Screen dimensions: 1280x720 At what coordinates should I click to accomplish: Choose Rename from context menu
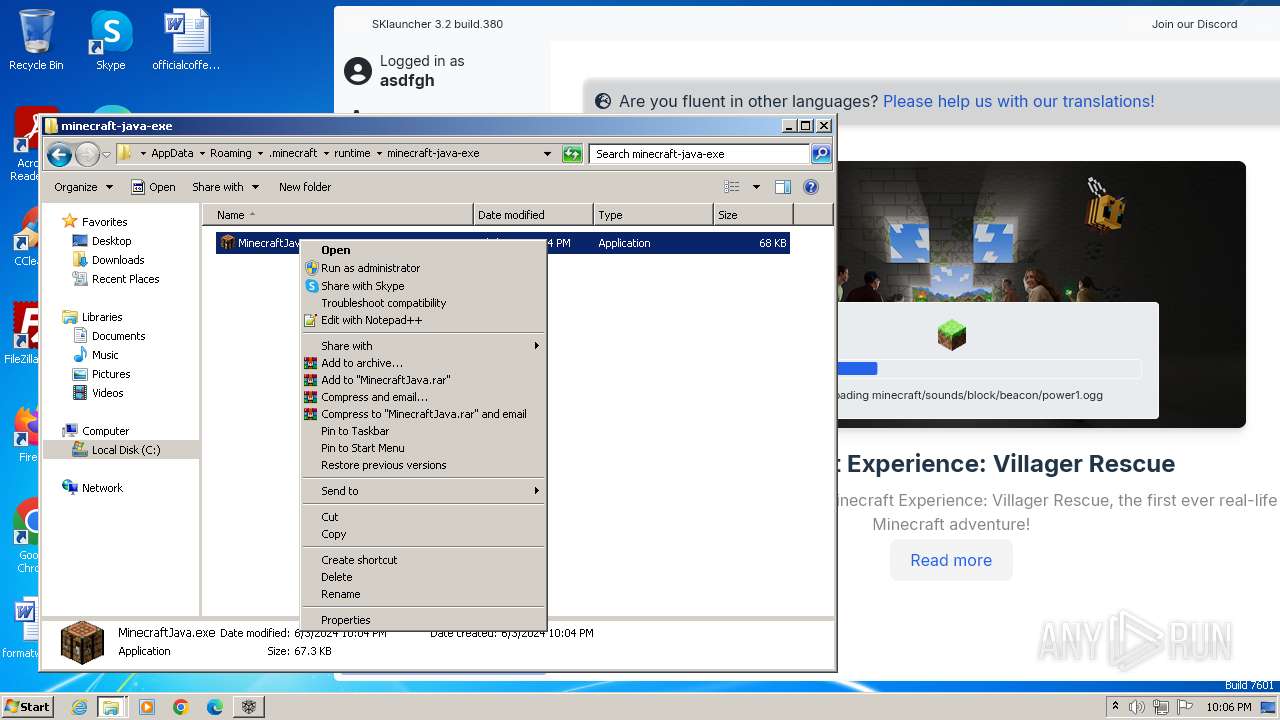[x=424, y=594]
